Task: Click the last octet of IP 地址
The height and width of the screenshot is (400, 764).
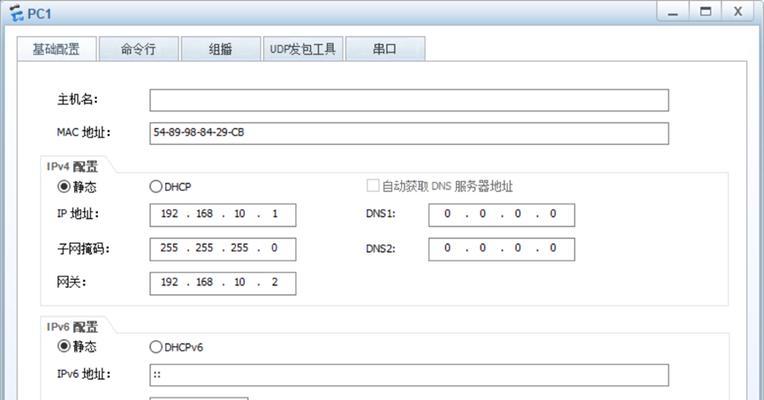Action: click(x=275, y=214)
